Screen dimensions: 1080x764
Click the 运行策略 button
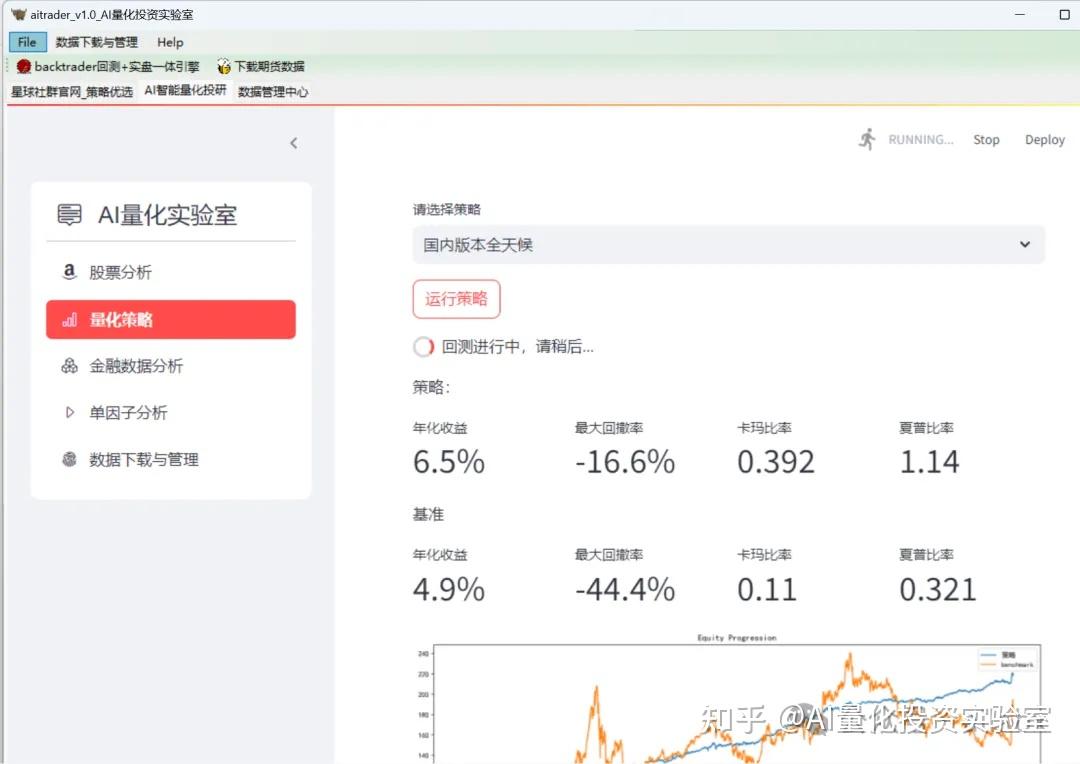click(456, 298)
